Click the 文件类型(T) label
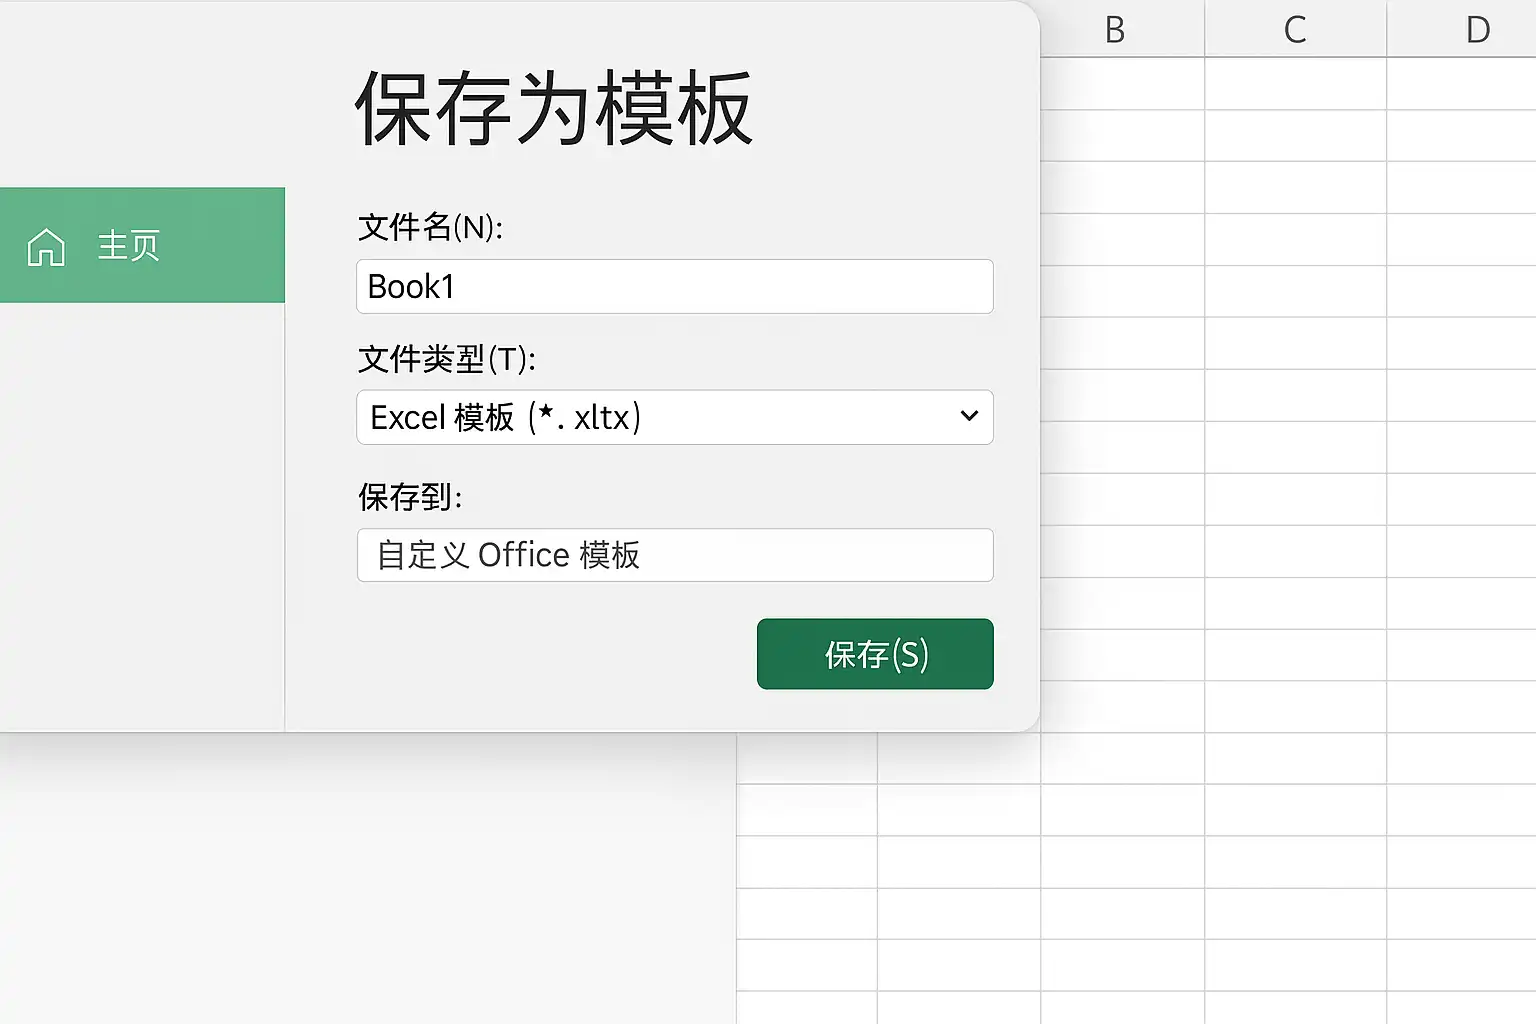 click(447, 358)
